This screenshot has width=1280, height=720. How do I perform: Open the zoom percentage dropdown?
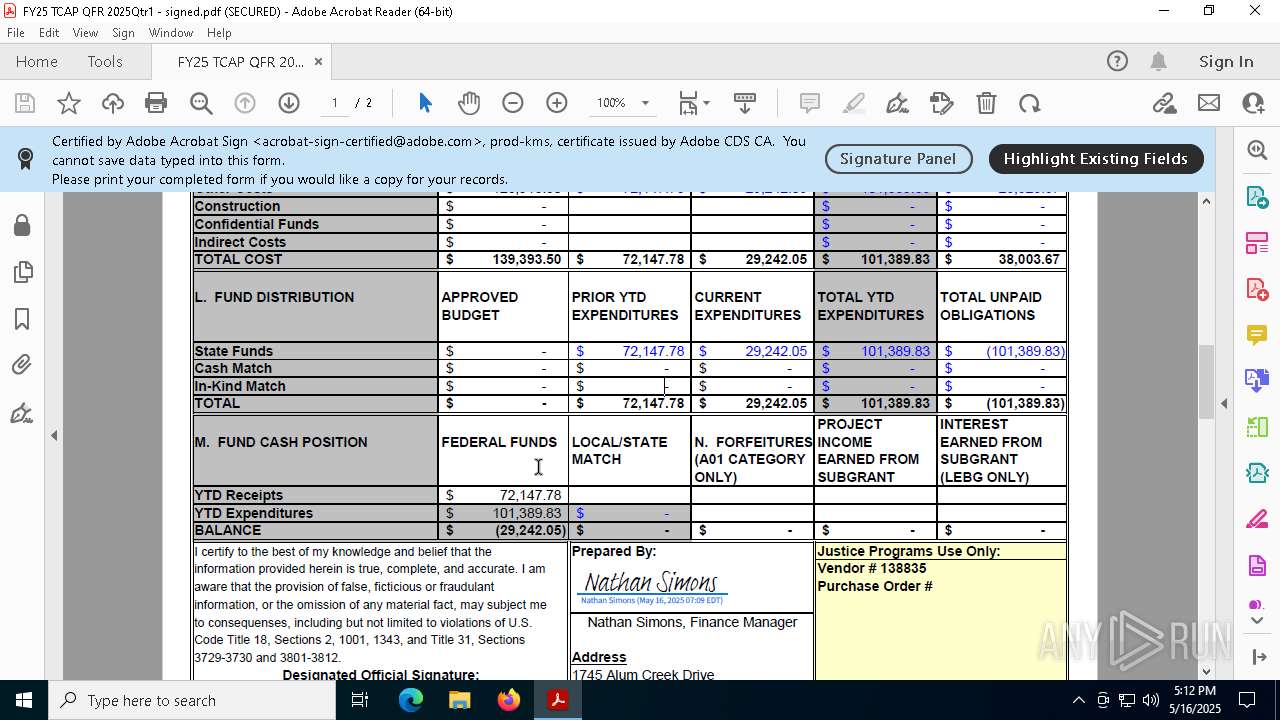(645, 103)
